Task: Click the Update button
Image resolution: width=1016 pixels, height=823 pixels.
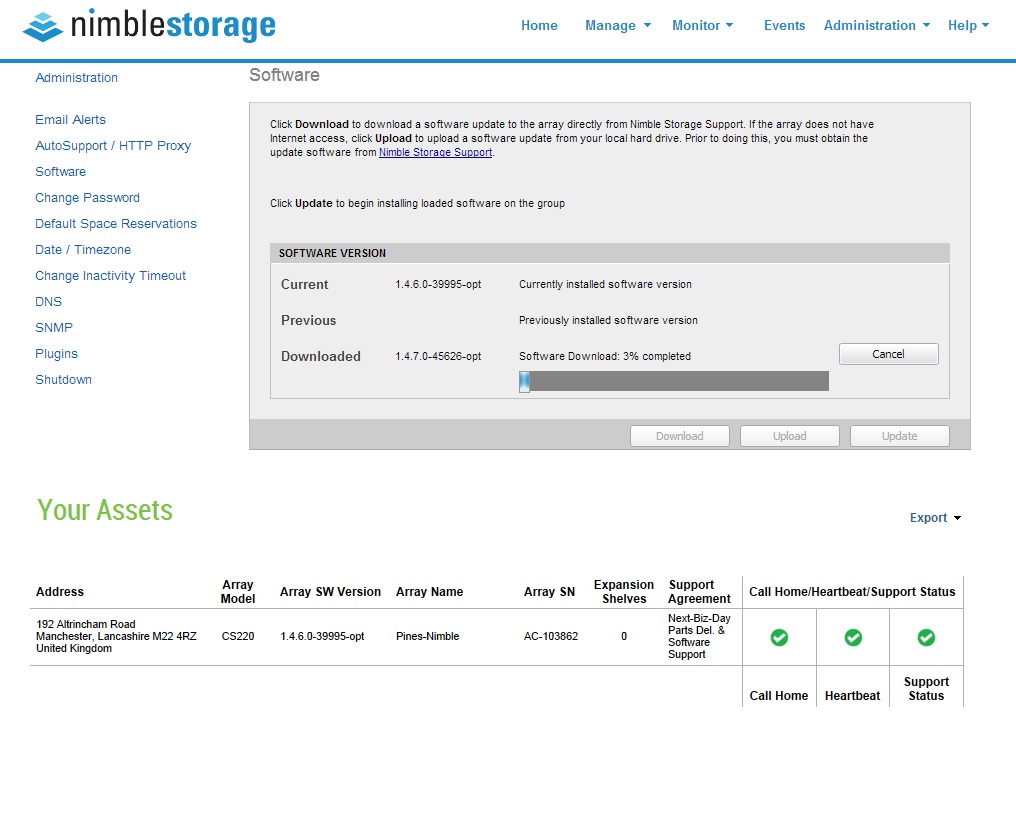Action: [x=899, y=436]
